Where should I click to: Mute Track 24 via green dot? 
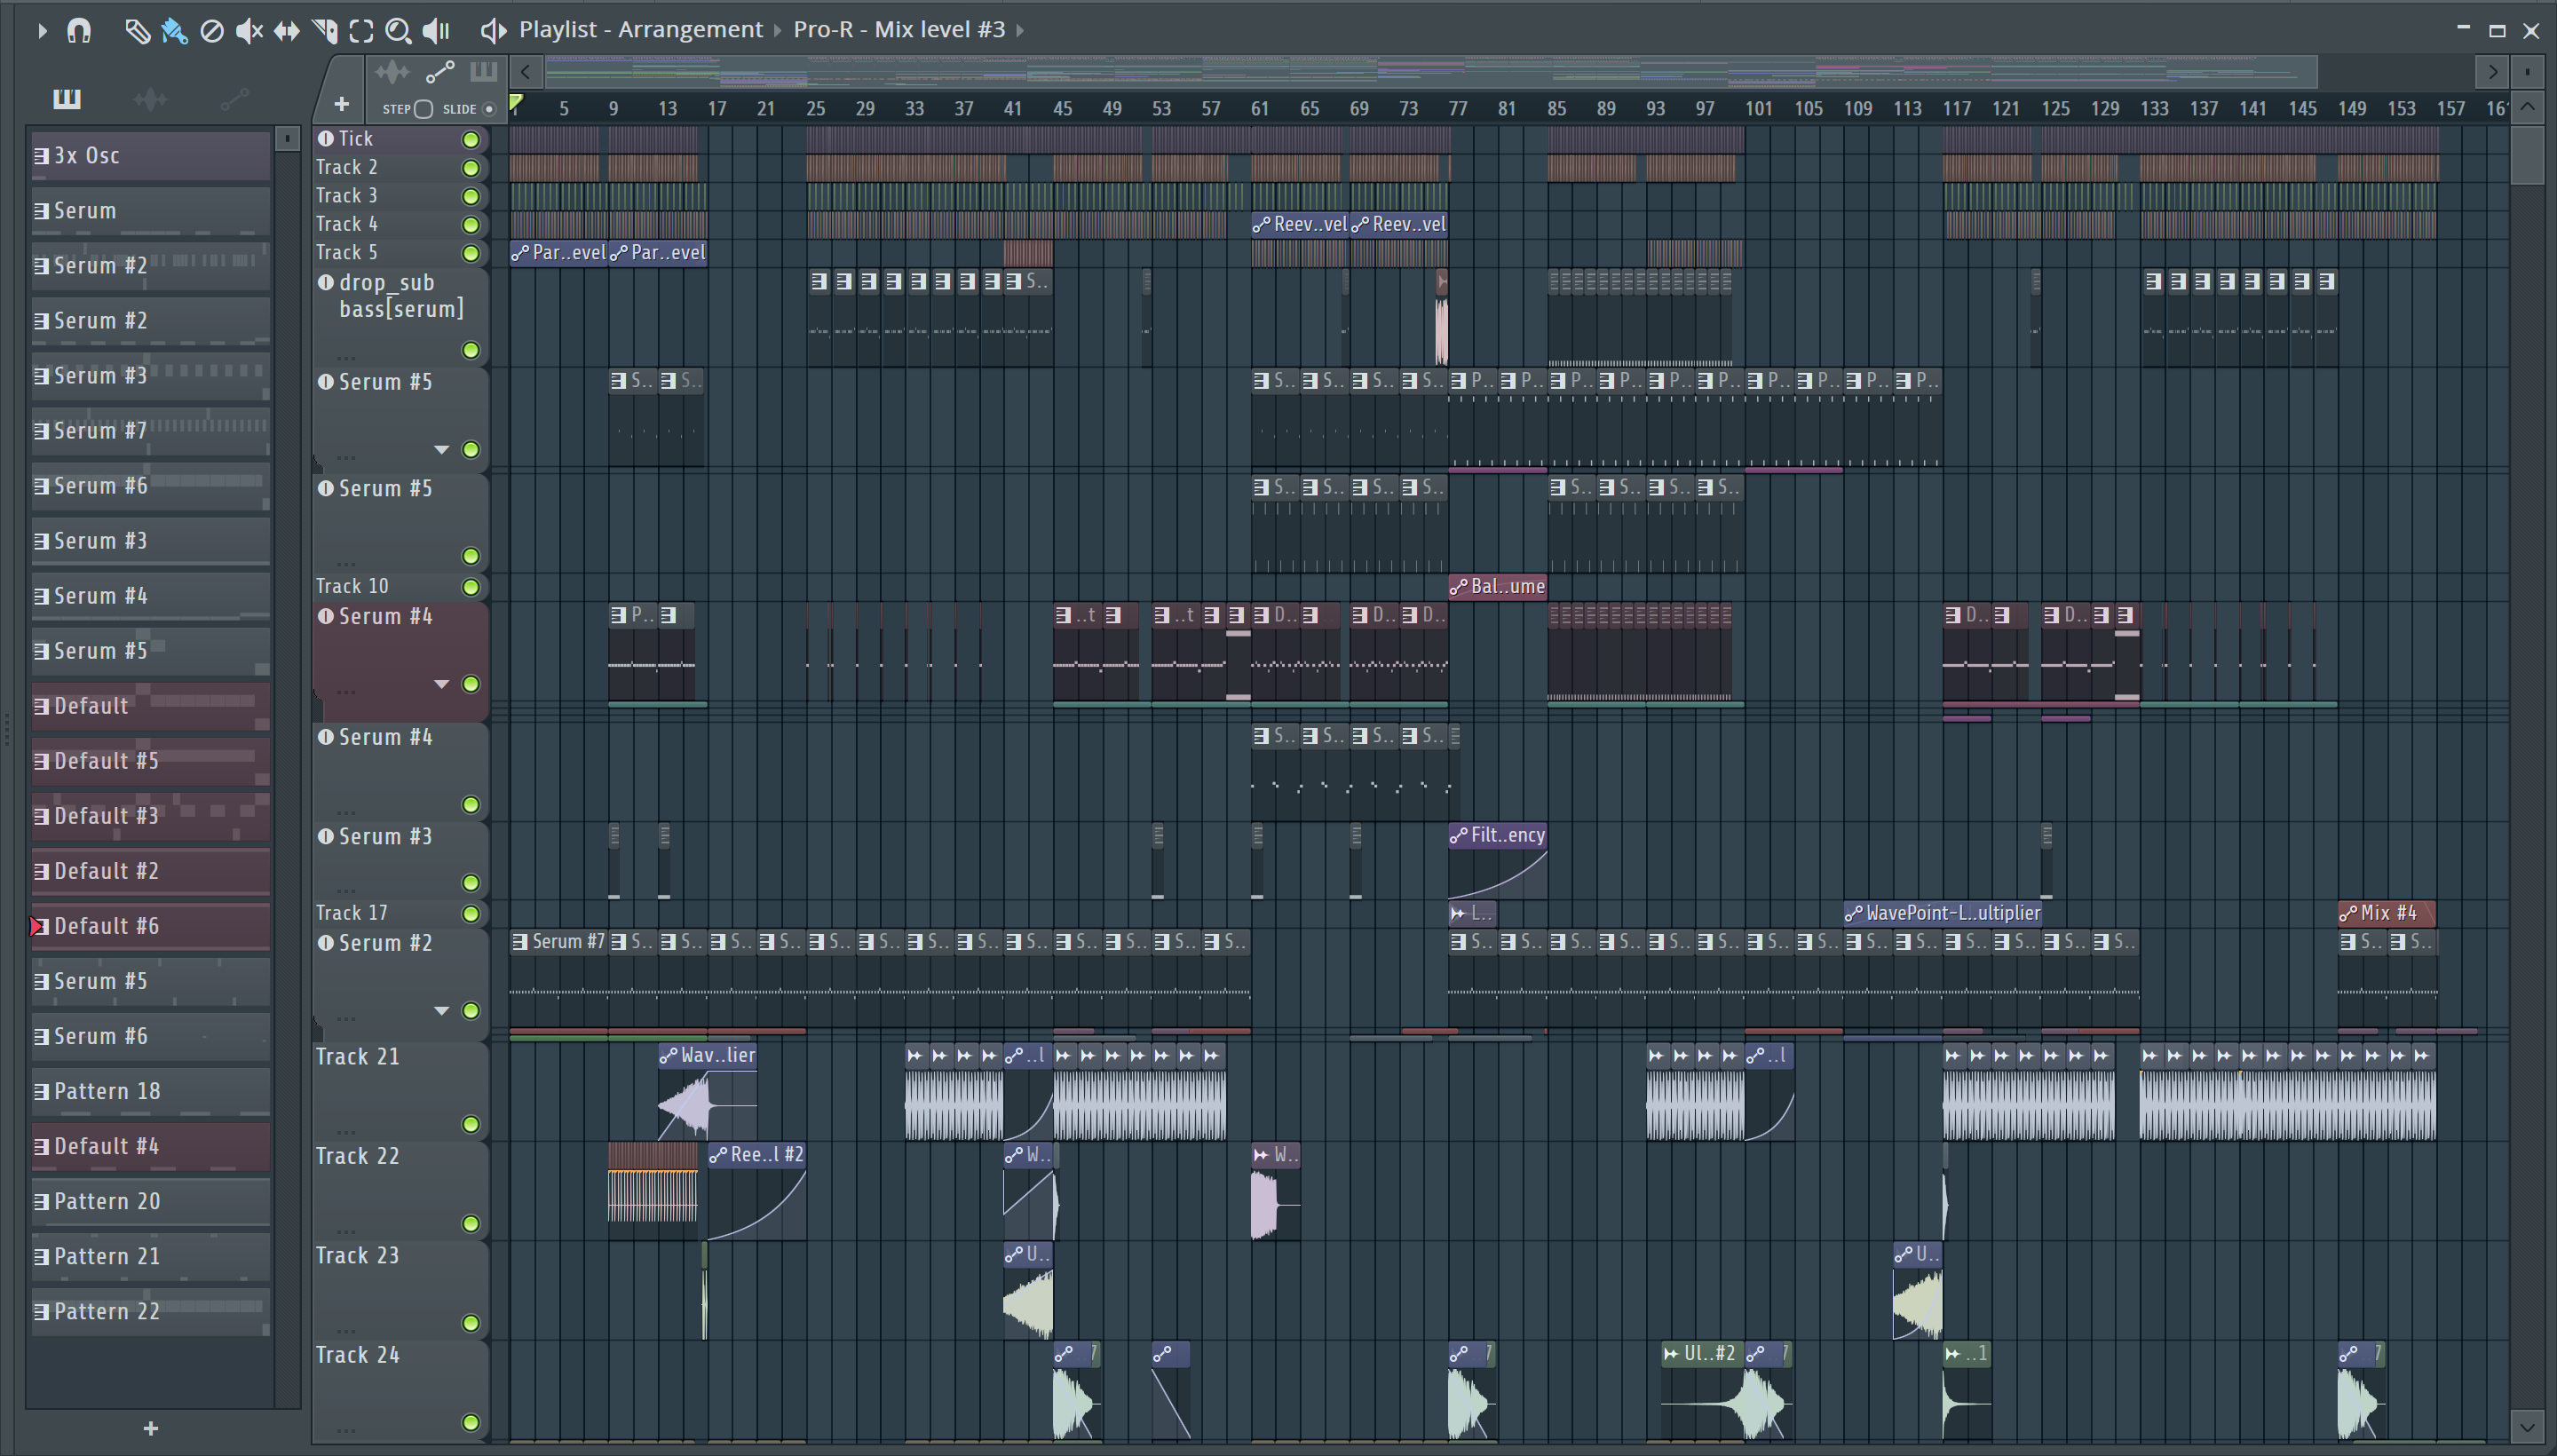tap(470, 1422)
